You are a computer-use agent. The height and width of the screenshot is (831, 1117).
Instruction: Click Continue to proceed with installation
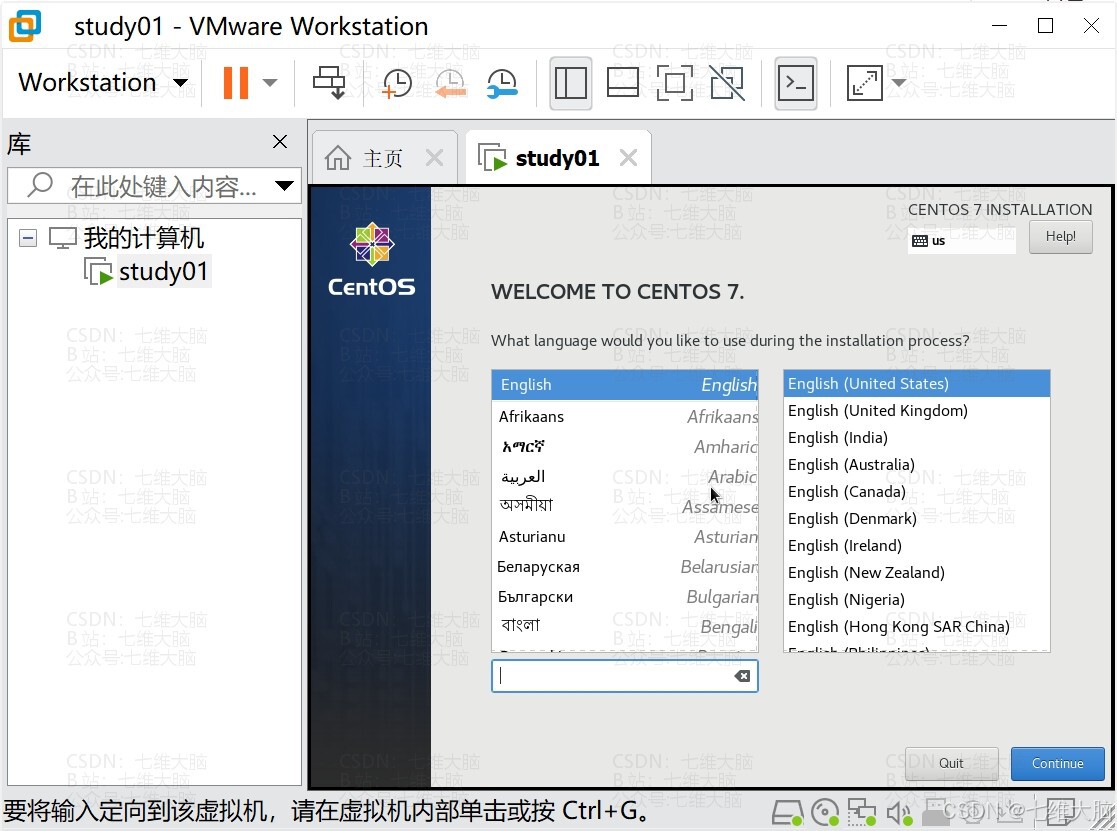tap(1057, 763)
